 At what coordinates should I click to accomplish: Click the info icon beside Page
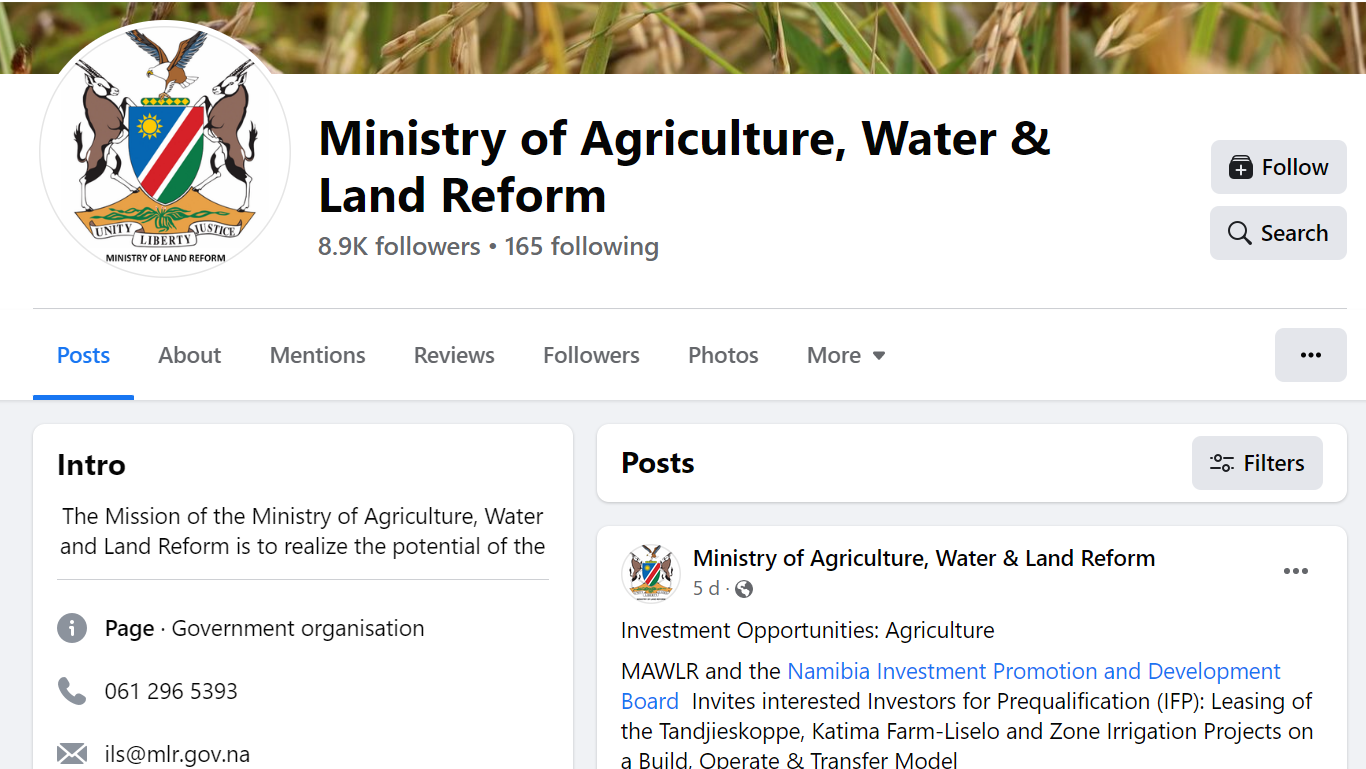coord(72,628)
